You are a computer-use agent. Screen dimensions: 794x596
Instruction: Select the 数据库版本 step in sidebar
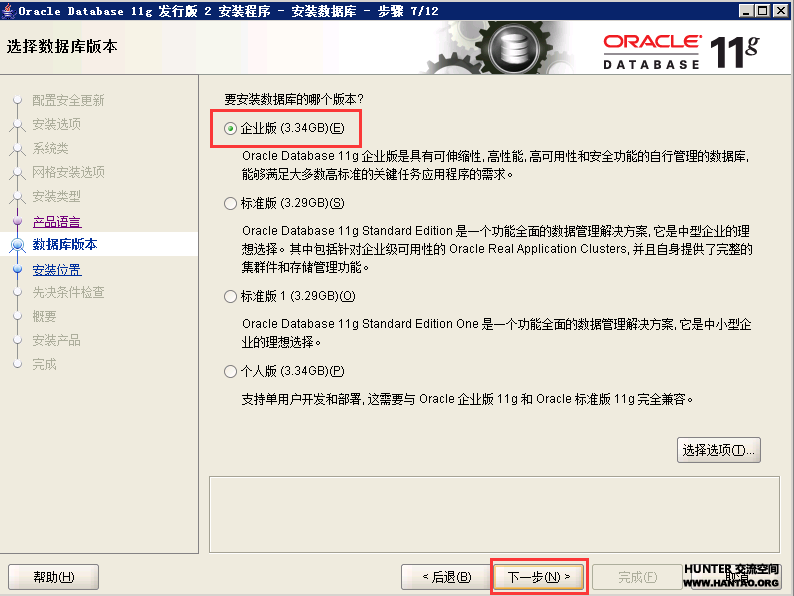64,245
